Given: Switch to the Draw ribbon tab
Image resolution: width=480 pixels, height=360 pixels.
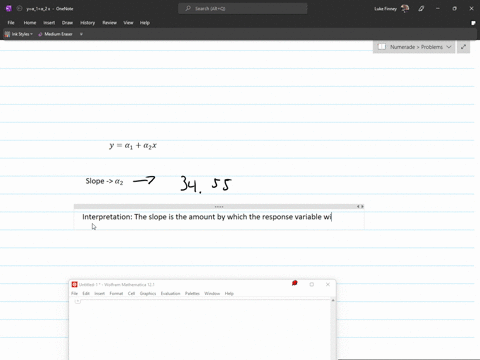Looking at the screenshot, I should pyautogui.click(x=67, y=23).
